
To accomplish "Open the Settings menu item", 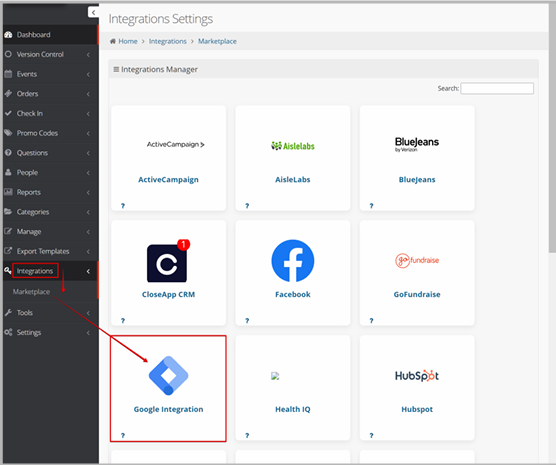I will pos(50,332).
